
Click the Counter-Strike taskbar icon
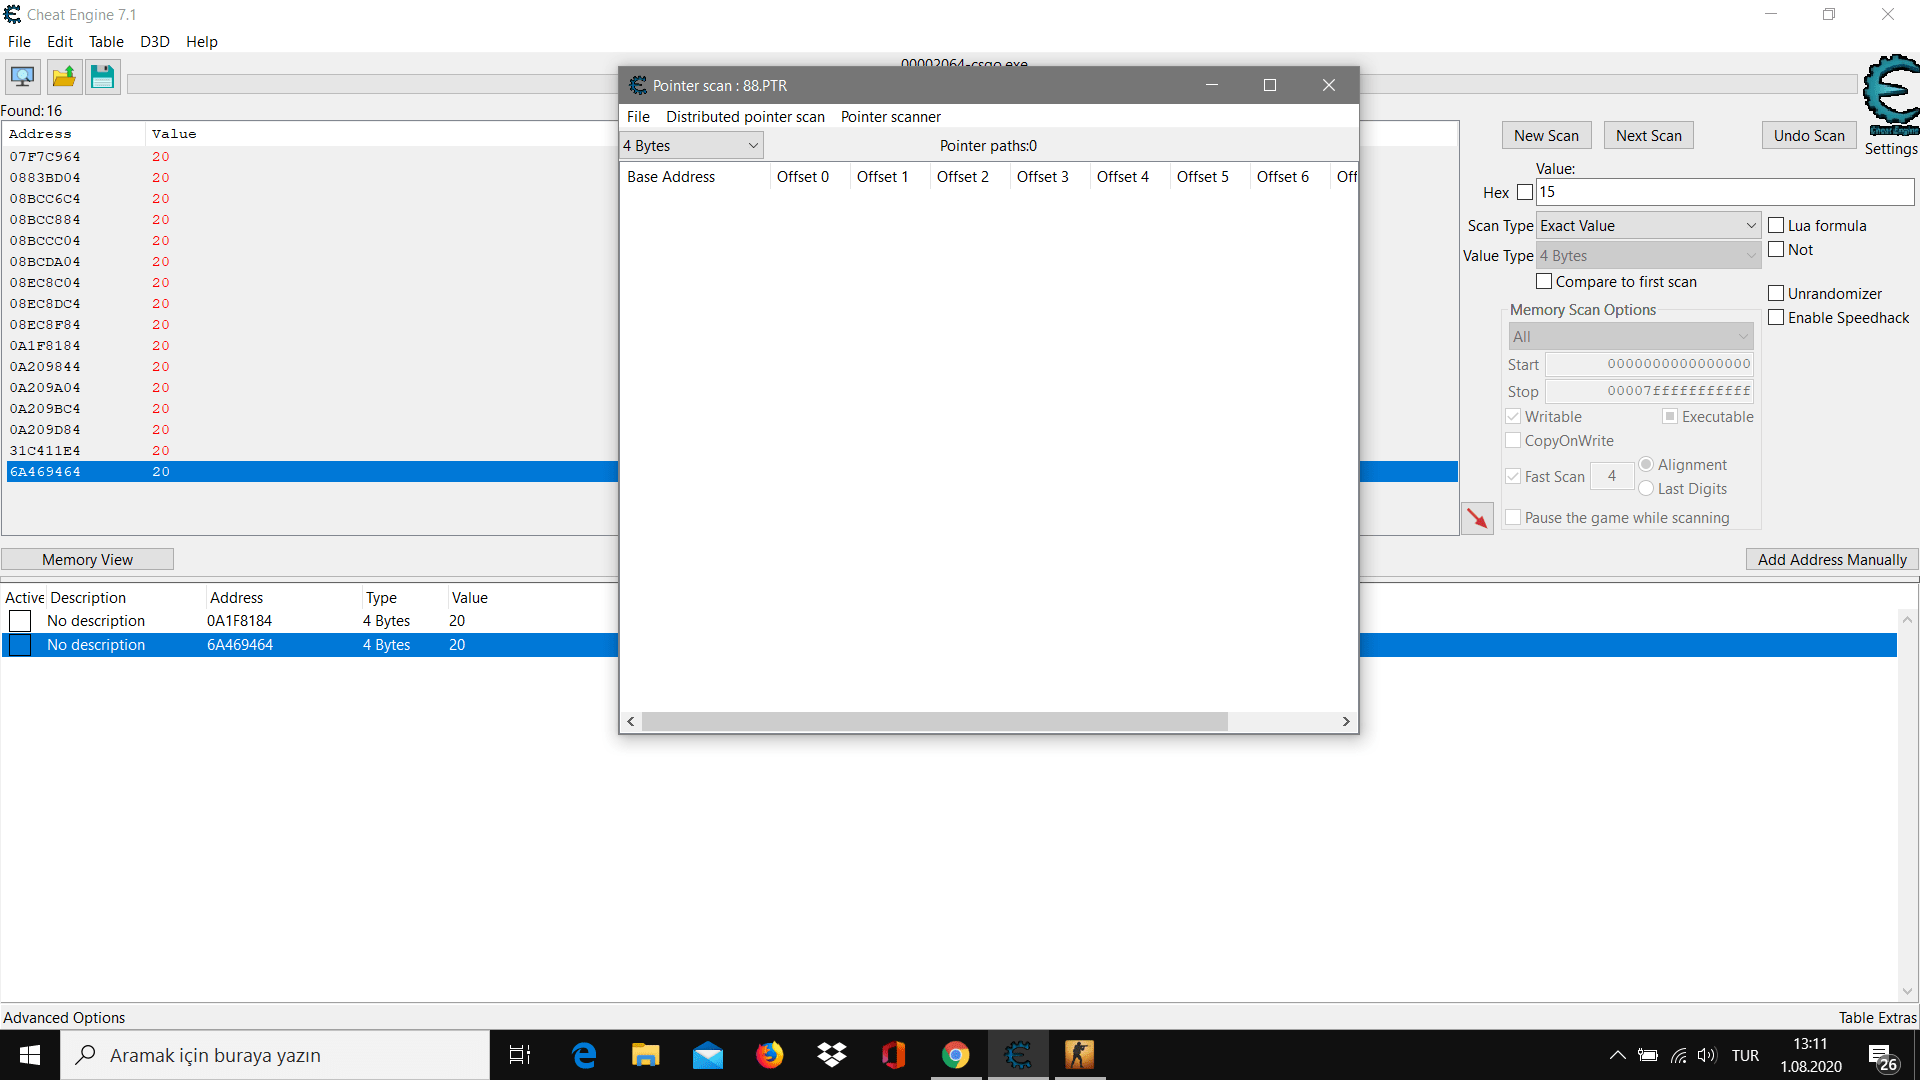1079,1055
